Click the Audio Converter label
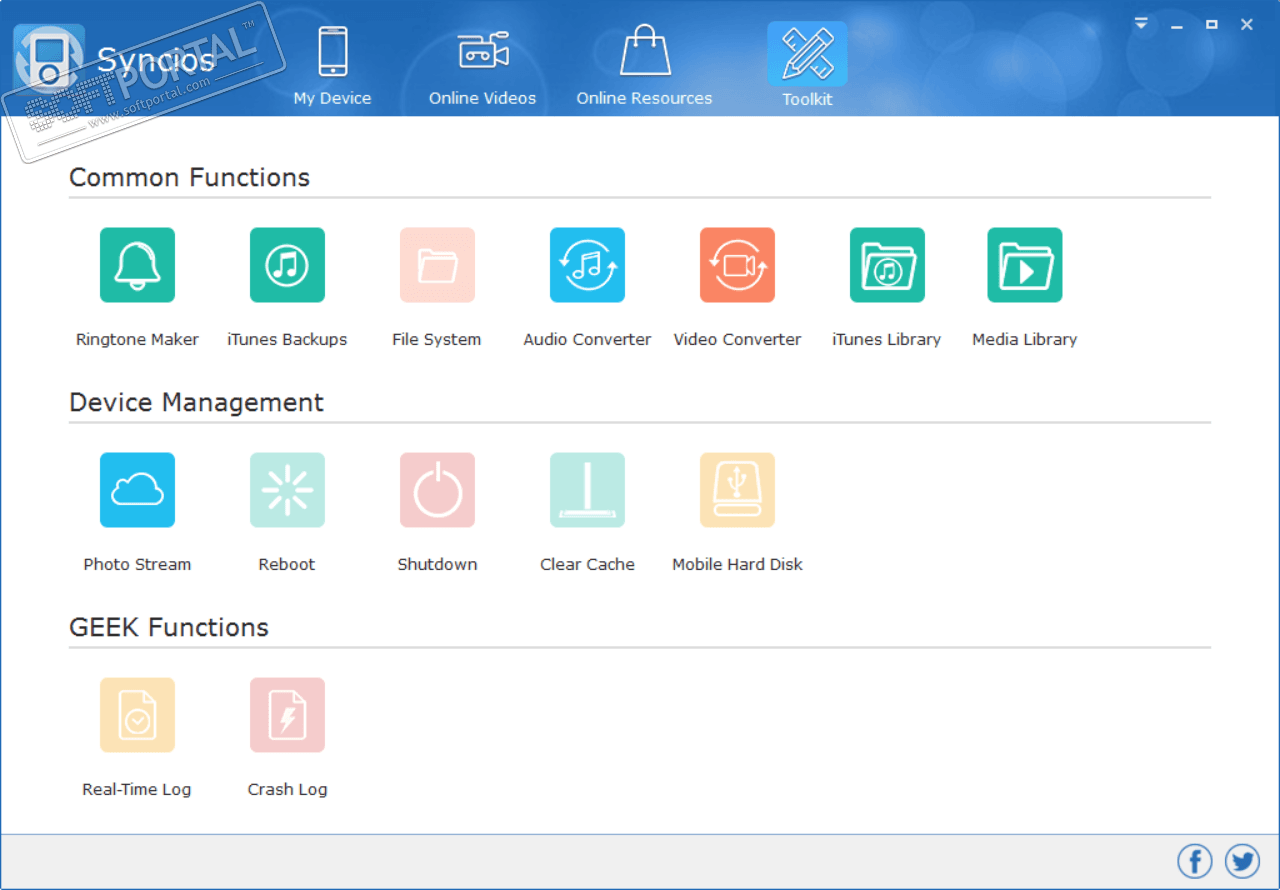 tap(587, 340)
